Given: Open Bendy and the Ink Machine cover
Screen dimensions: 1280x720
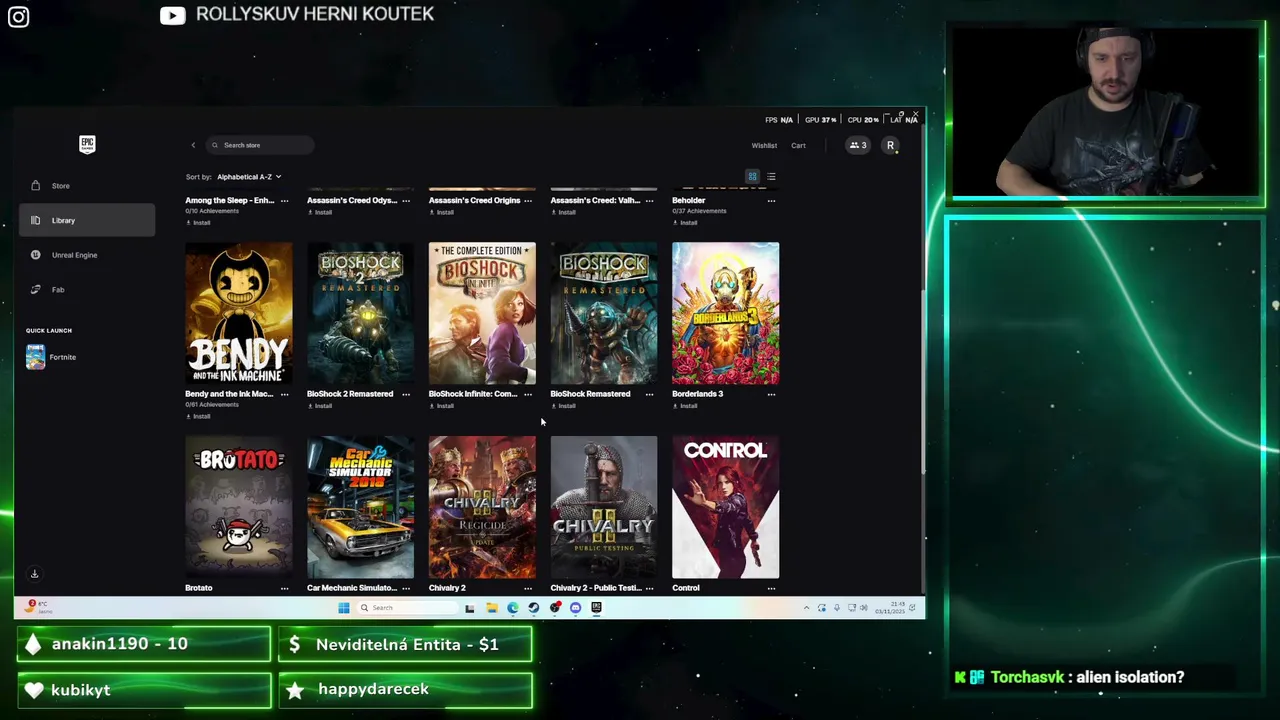Looking at the screenshot, I should 239,313.
